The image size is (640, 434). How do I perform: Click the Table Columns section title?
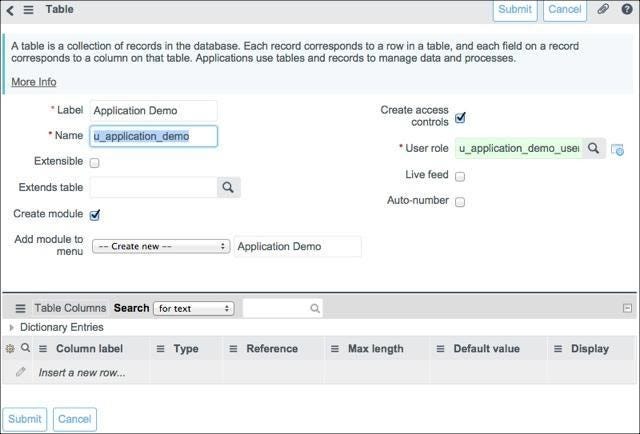[70, 308]
